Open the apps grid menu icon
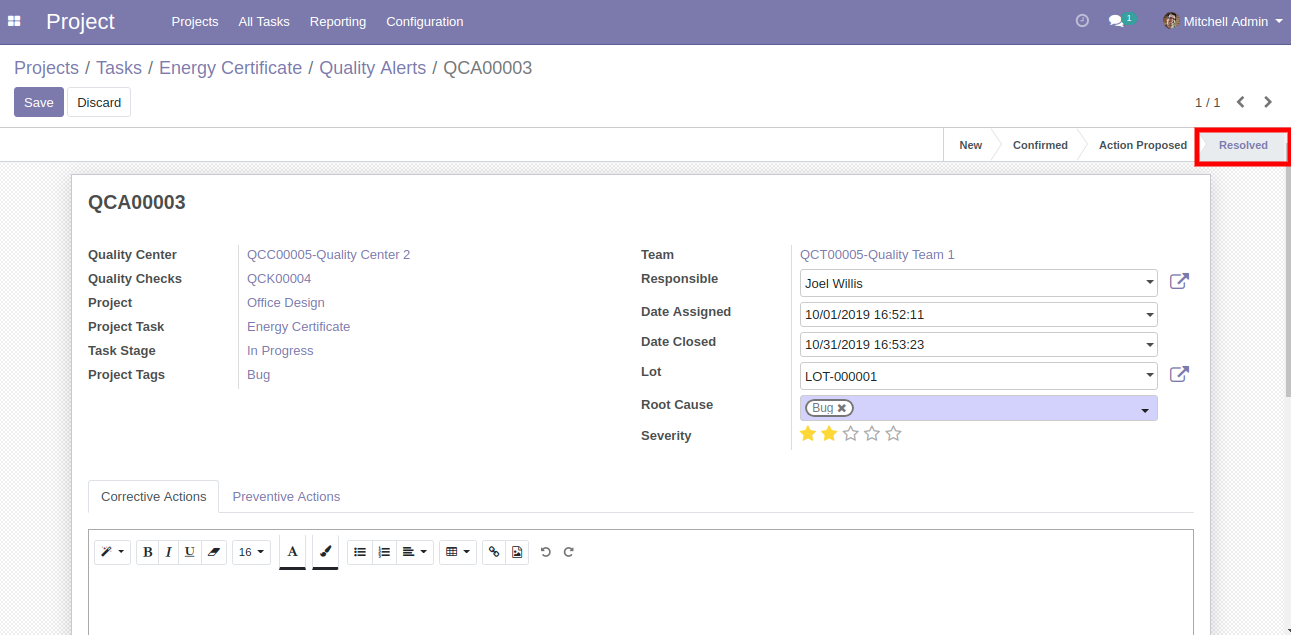Viewport: 1291px width, 635px height. (x=15, y=21)
